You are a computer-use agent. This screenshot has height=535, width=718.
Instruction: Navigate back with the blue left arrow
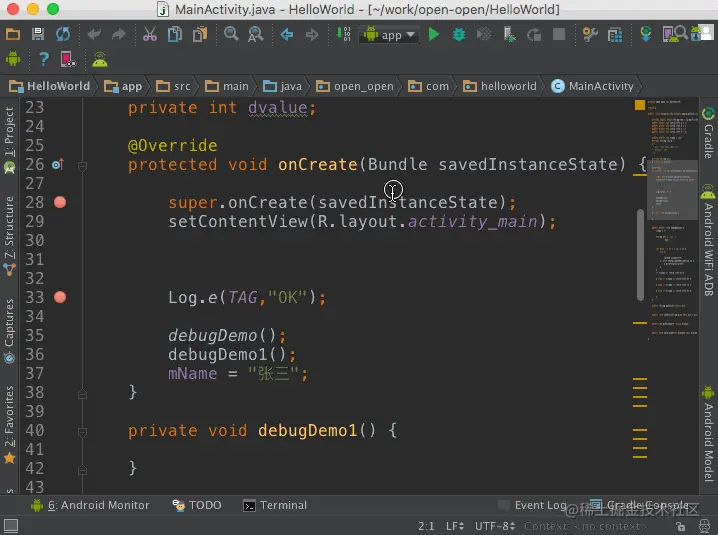tap(287, 34)
